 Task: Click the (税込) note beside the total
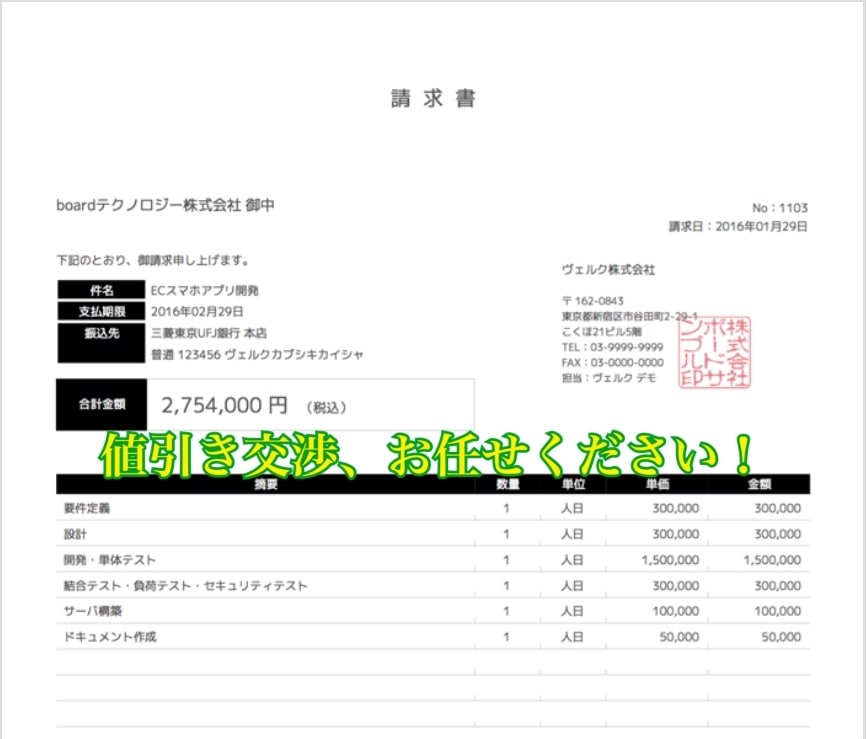point(326,408)
